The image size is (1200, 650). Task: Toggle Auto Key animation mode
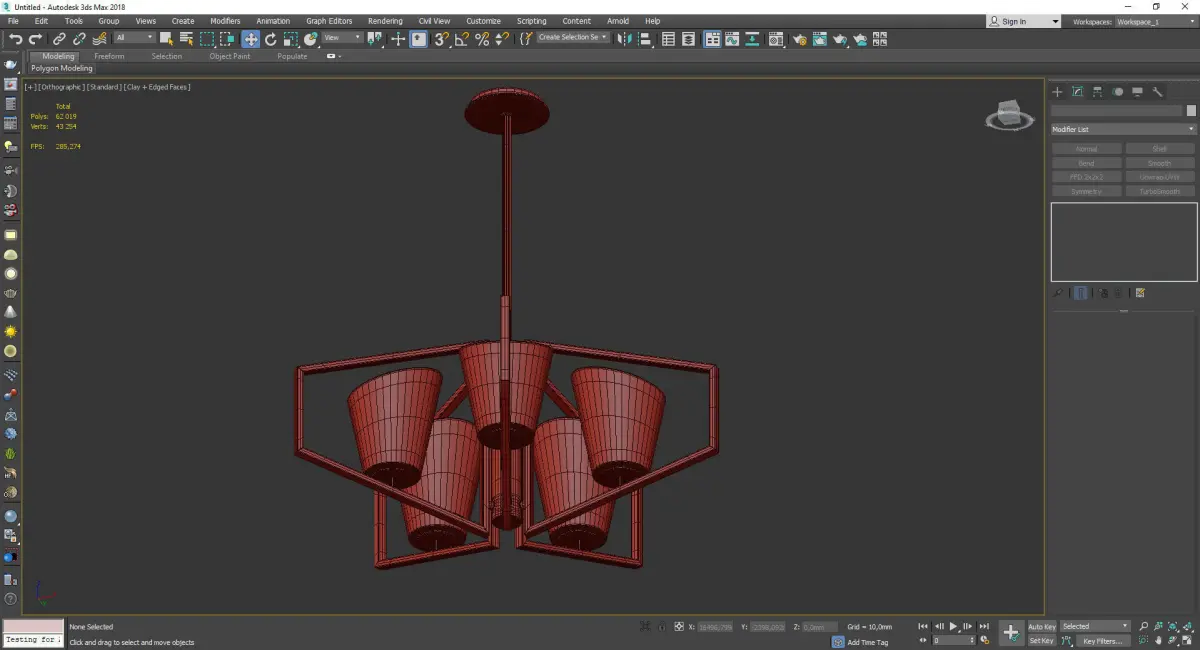pos(1042,627)
